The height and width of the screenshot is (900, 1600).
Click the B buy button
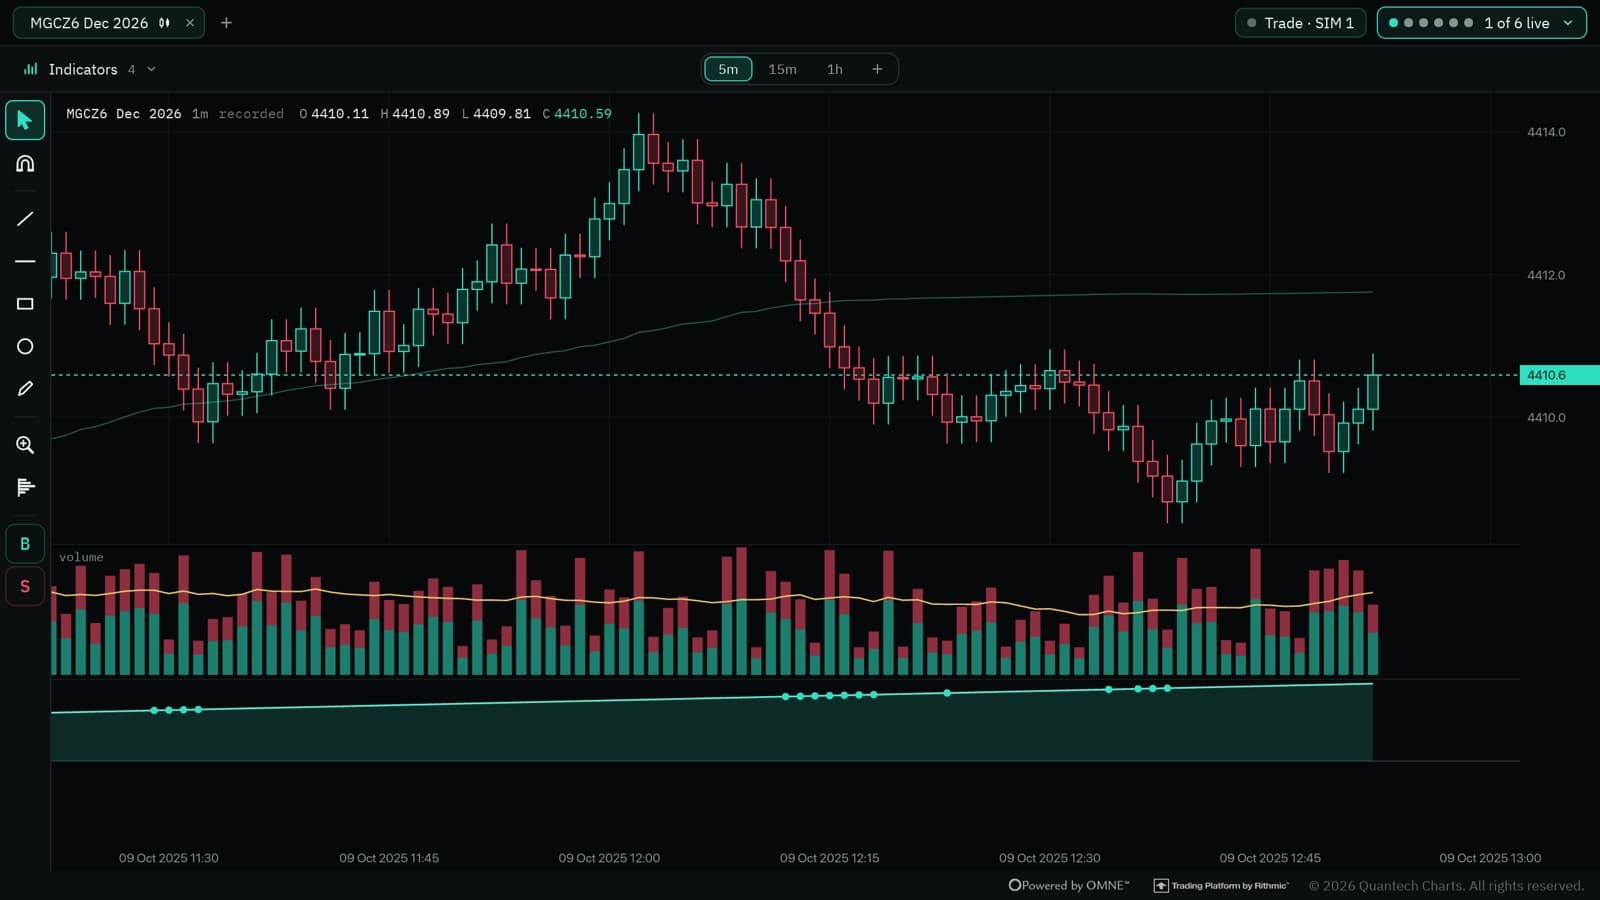[x=25, y=544]
